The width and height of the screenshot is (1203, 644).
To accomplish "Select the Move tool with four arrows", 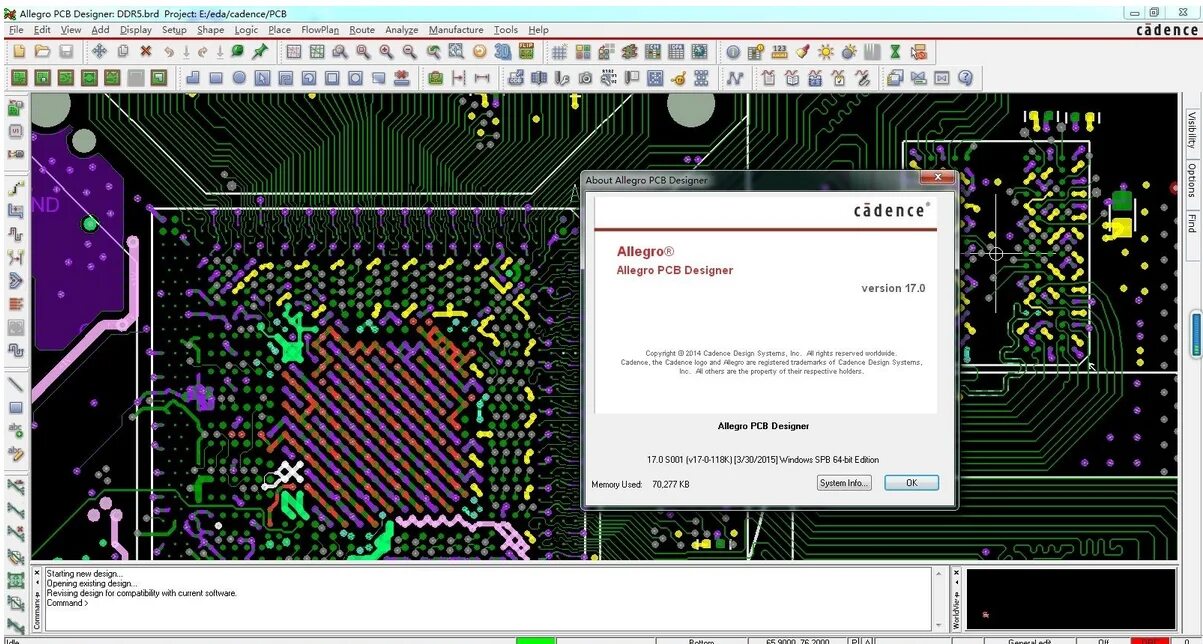I will (99, 51).
